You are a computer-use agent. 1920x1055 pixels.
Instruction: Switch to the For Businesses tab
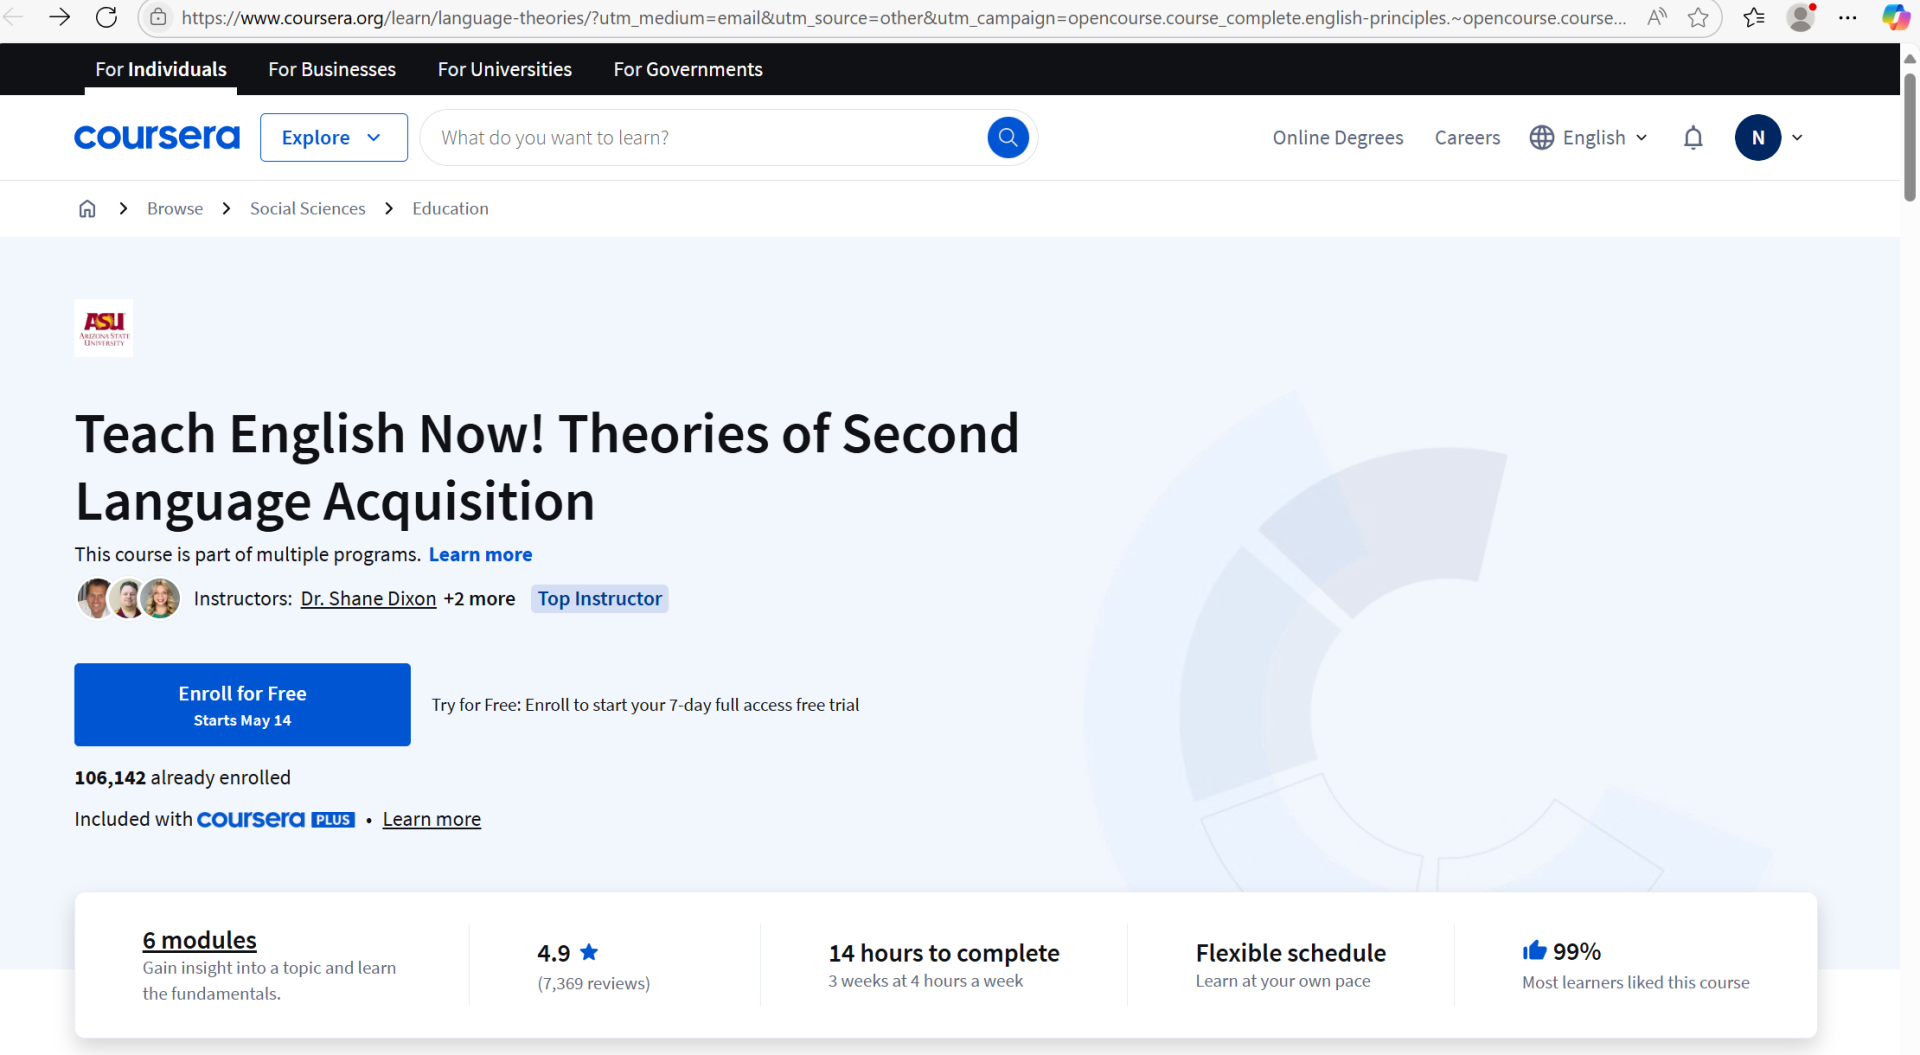[x=332, y=69]
